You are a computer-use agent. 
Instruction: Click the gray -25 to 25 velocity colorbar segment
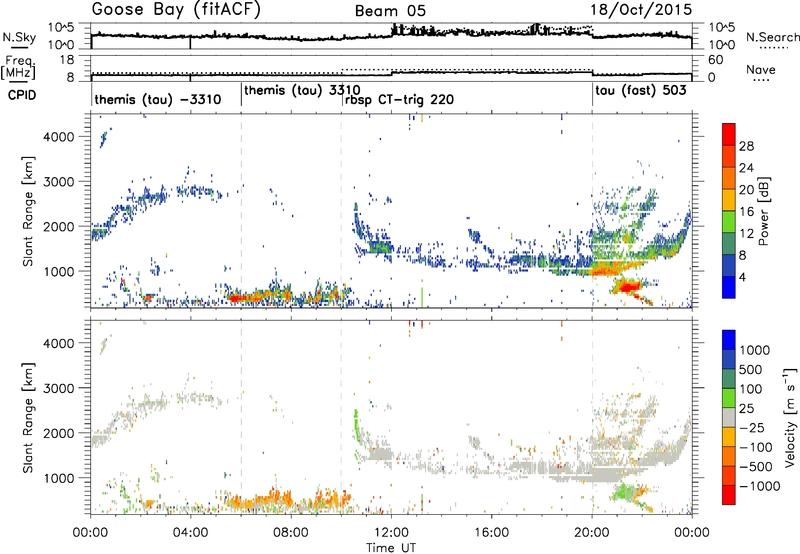[x=729, y=417]
